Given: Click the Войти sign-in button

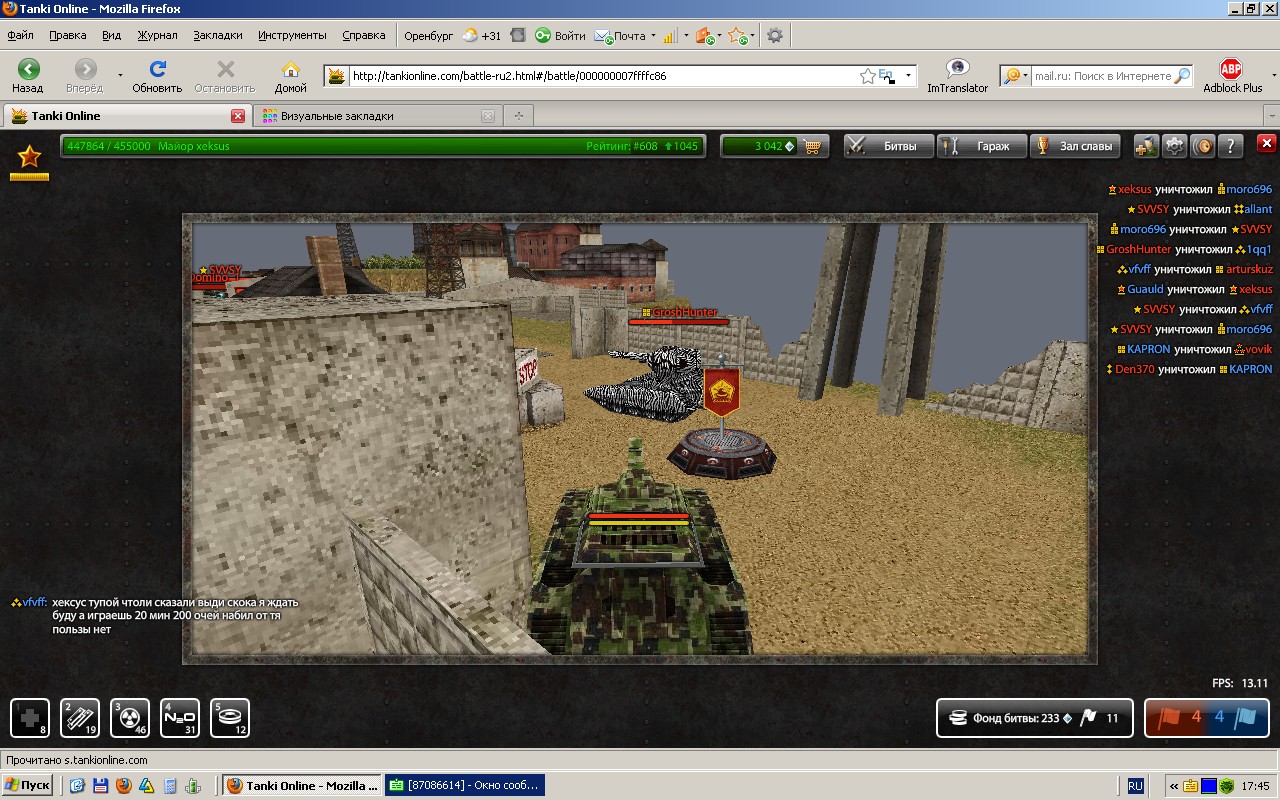Looking at the screenshot, I should [560, 35].
